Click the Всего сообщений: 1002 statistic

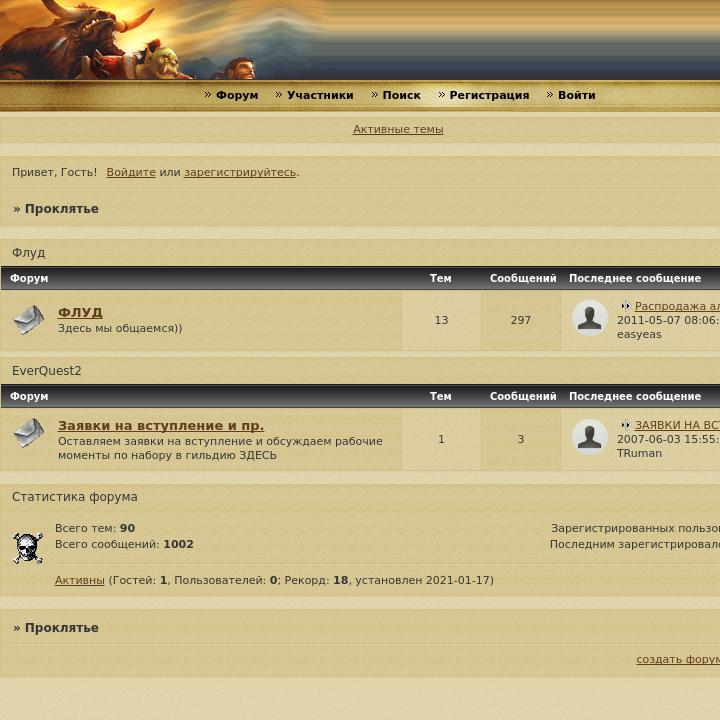124,544
